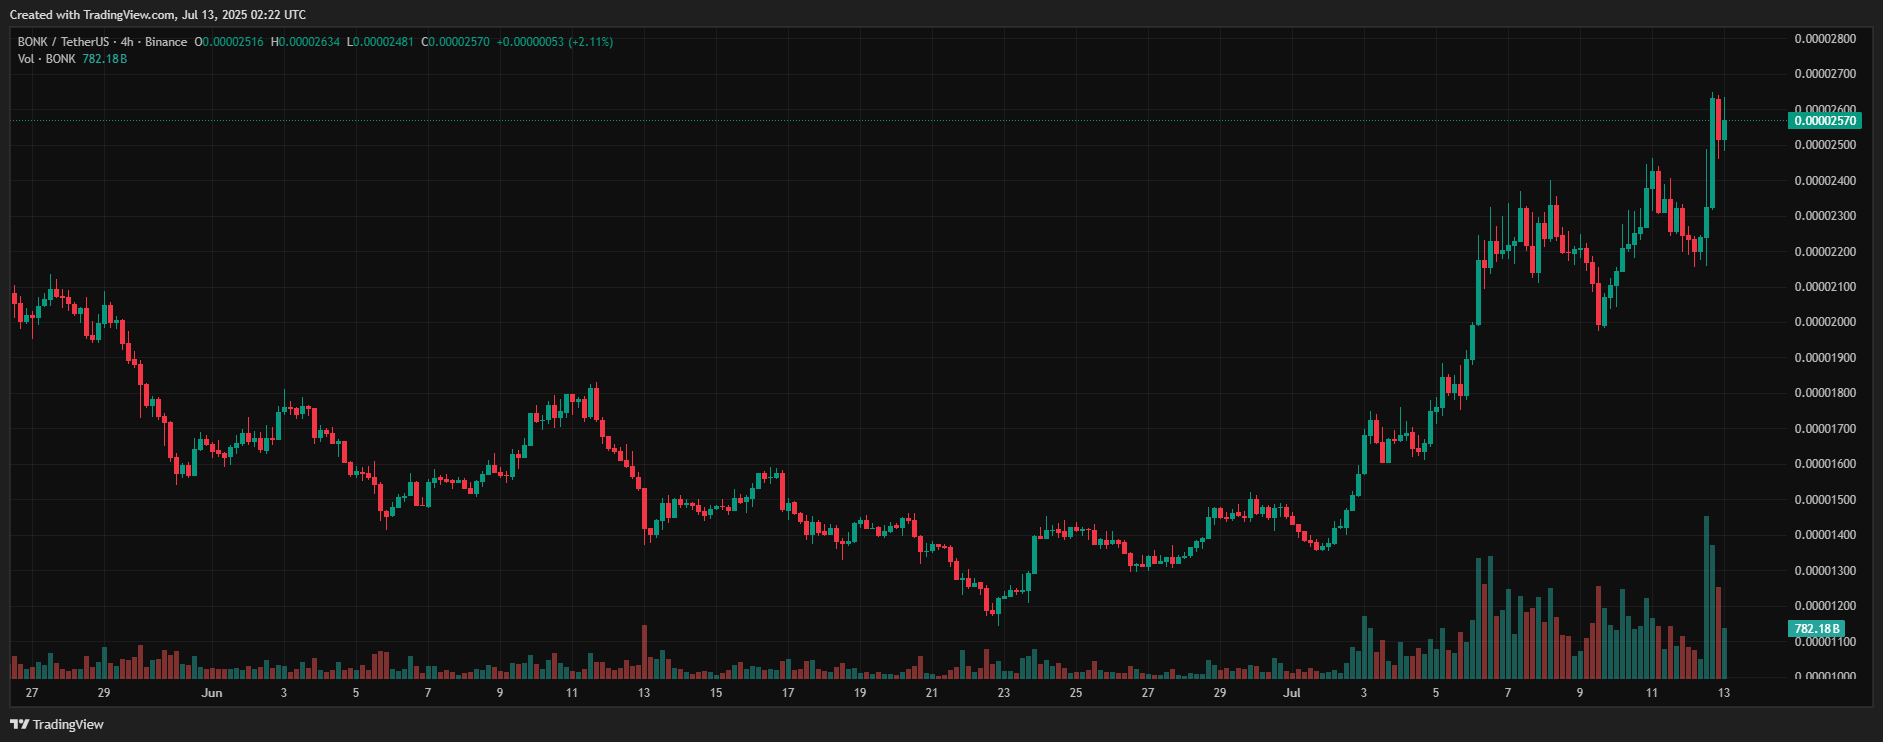
Task: Click the High value 0.00002634 in the legend
Action: pyautogui.click(x=309, y=42)
